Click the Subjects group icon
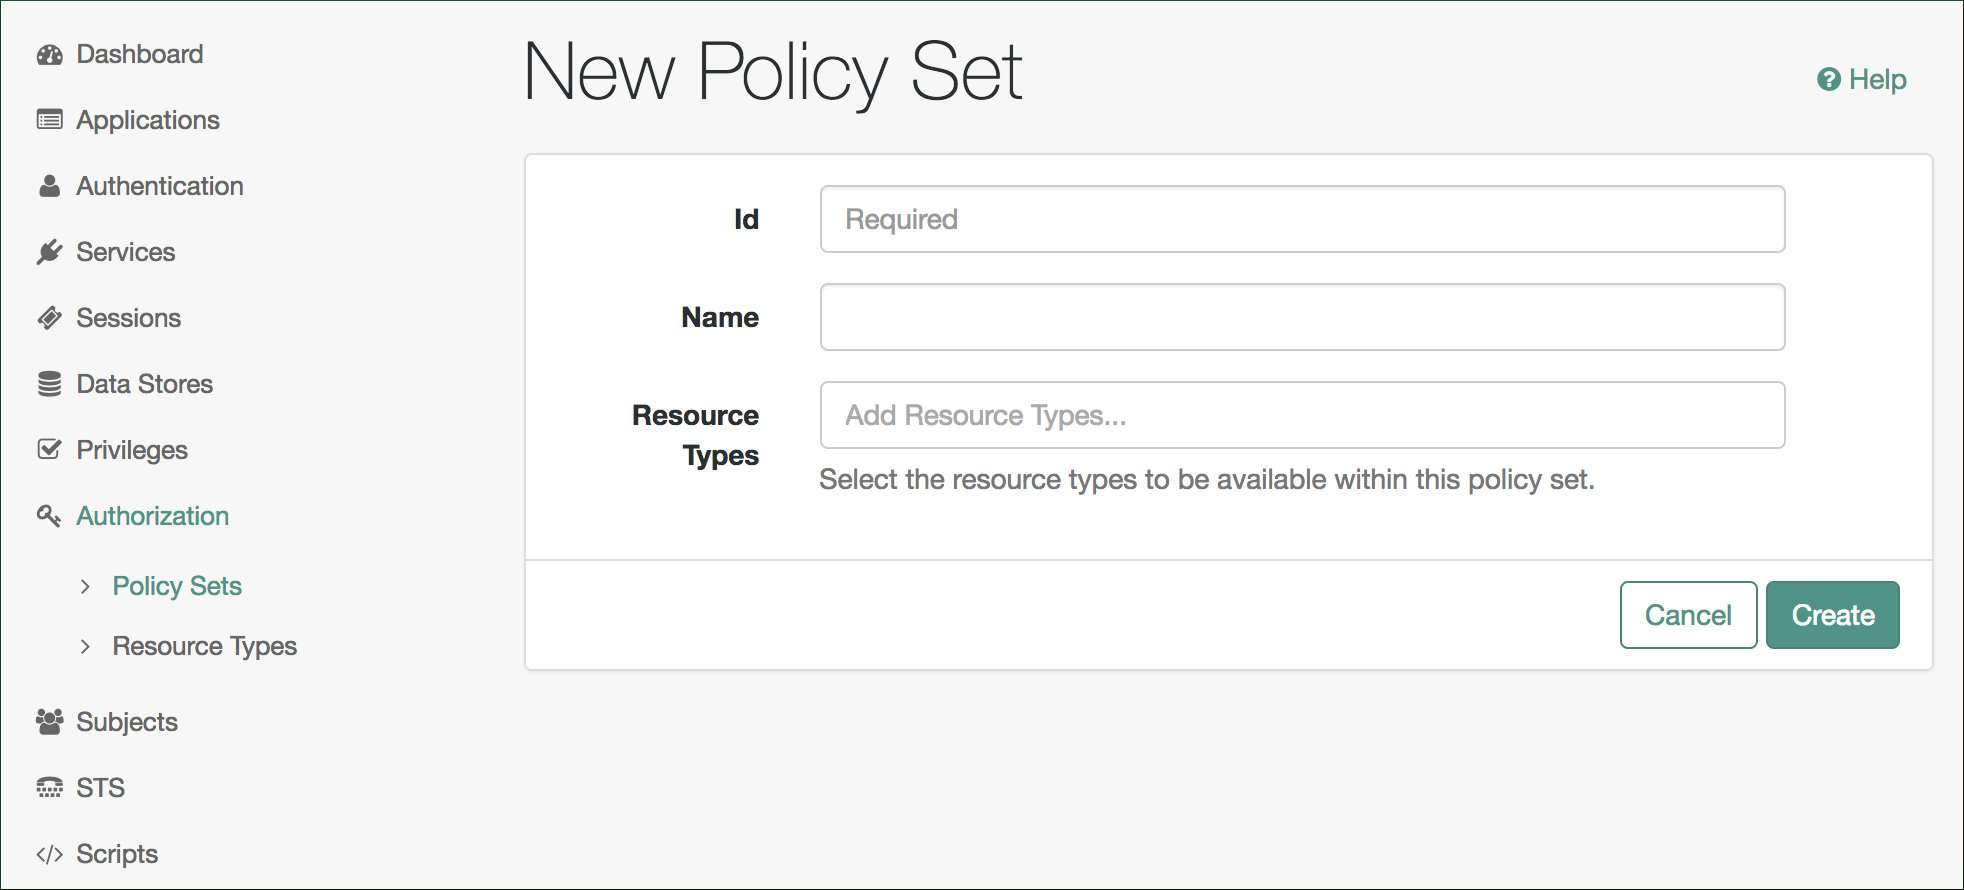The width and height of the screenshot is (1964, 890). tap(49, 722)
